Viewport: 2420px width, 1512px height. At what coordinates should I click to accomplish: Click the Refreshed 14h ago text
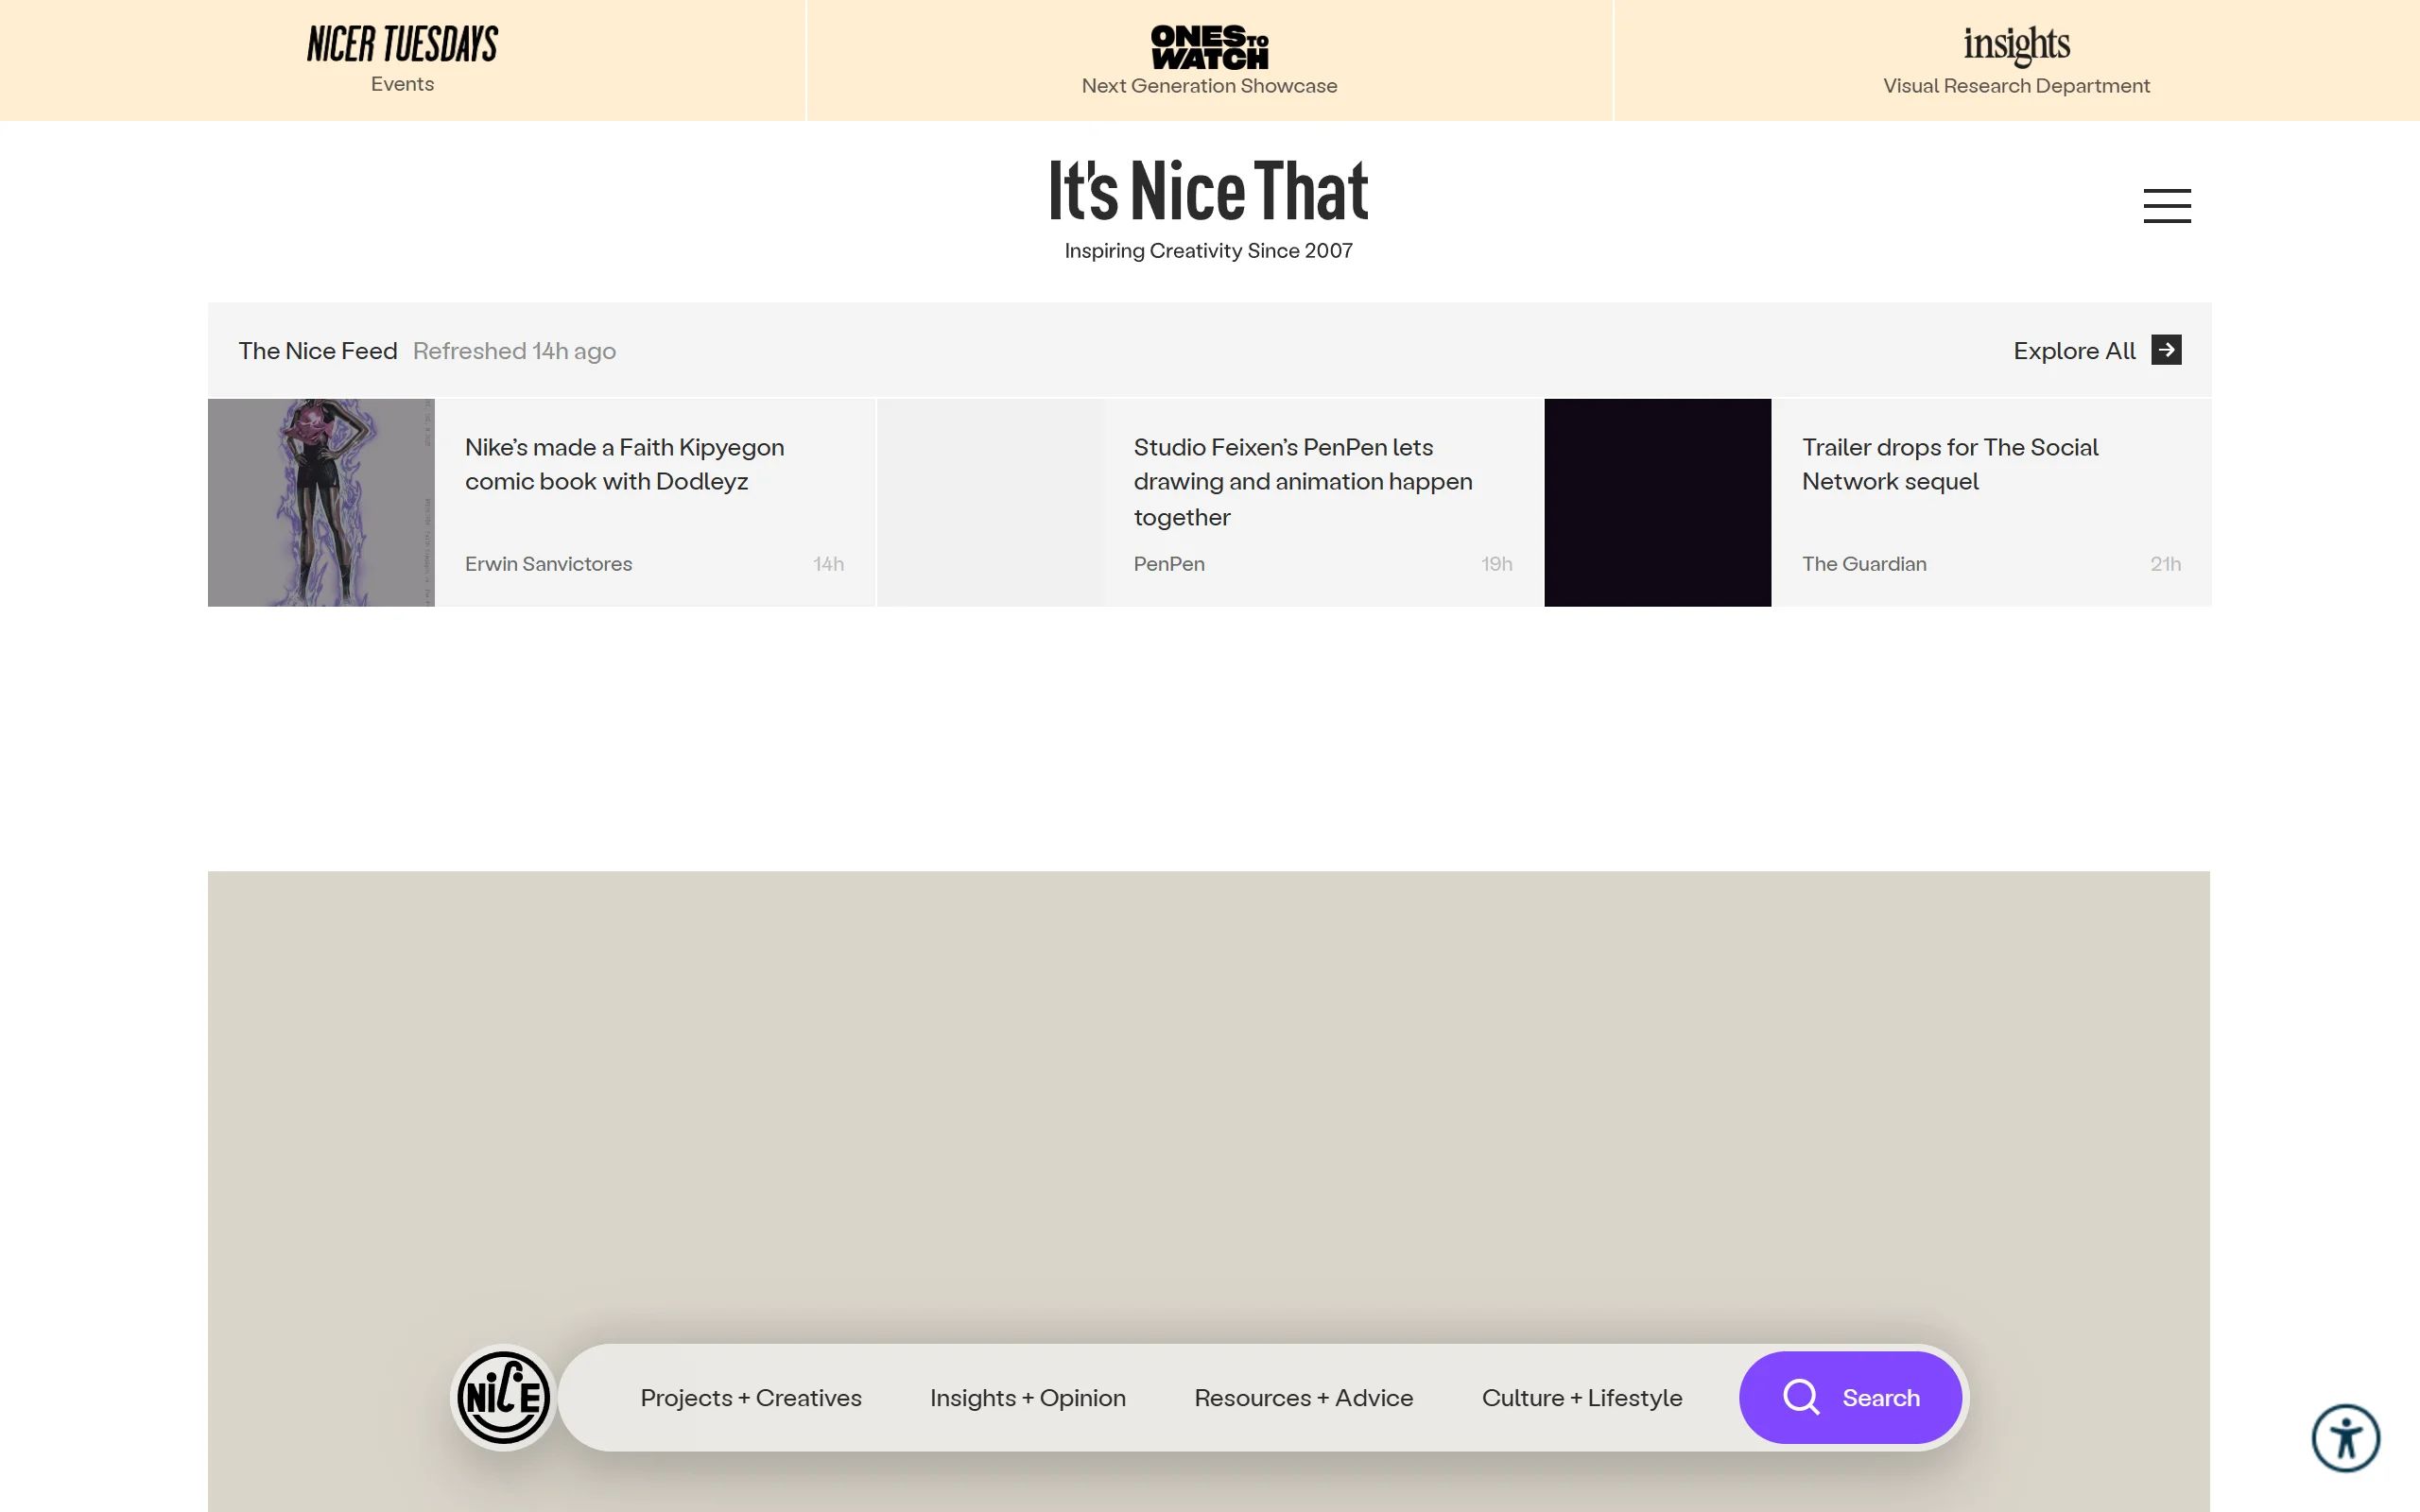click(514, 351)
